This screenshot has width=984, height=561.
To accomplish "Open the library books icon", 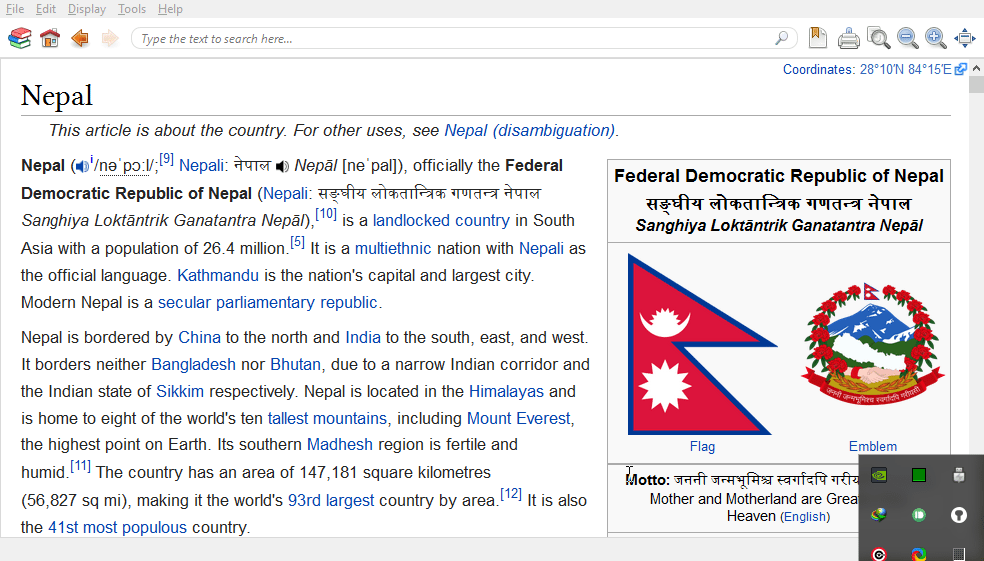I will [19, 38].
